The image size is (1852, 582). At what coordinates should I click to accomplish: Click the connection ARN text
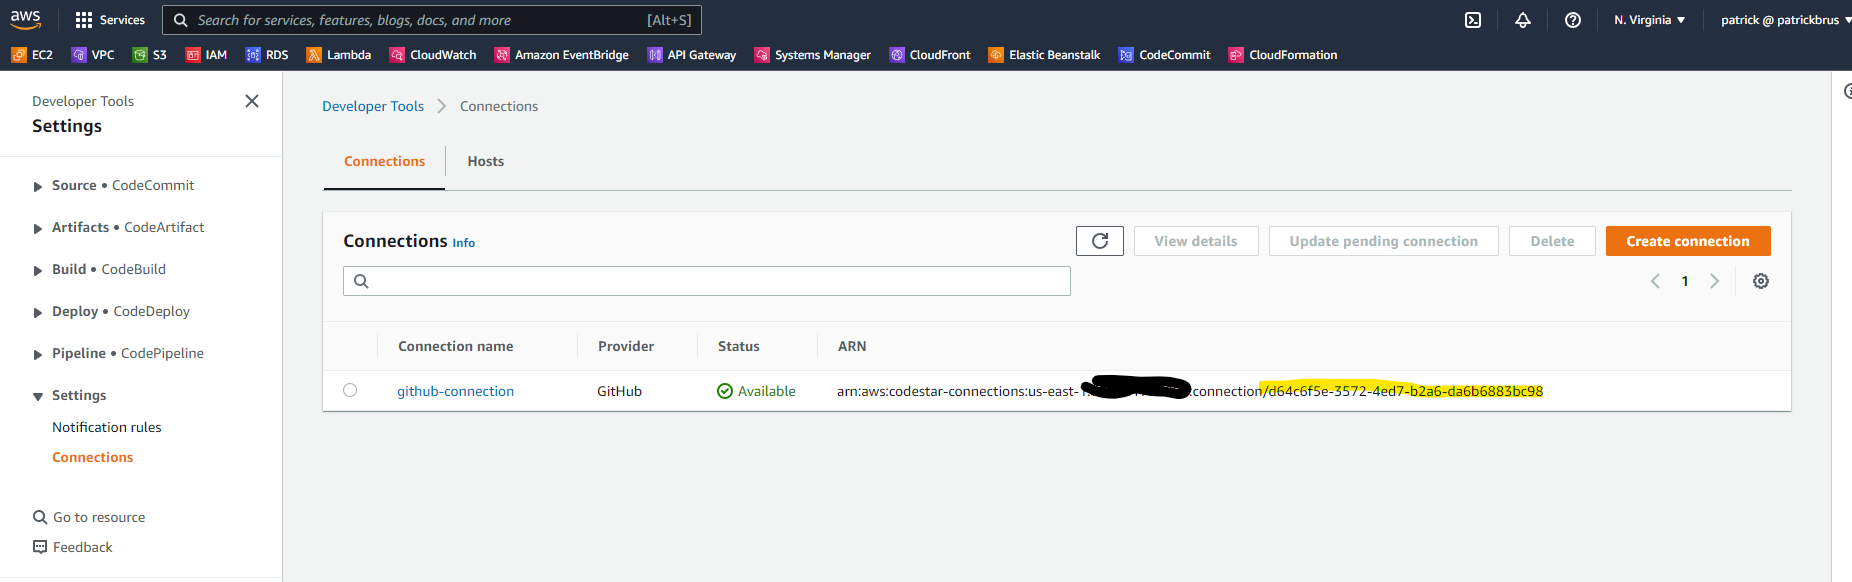[x=1190, y=391]
